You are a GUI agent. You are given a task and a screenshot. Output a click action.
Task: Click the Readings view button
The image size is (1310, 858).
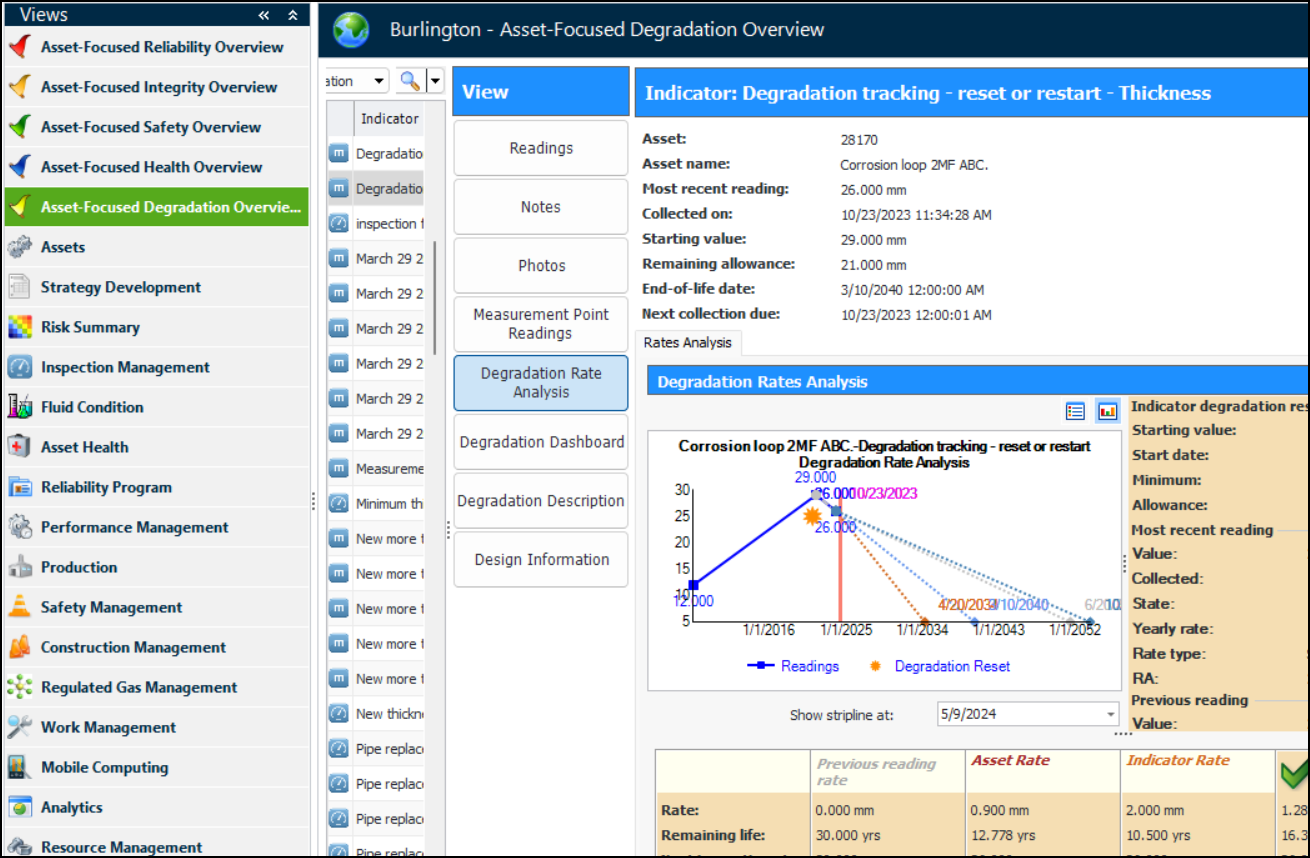click(x=541, y=148)
